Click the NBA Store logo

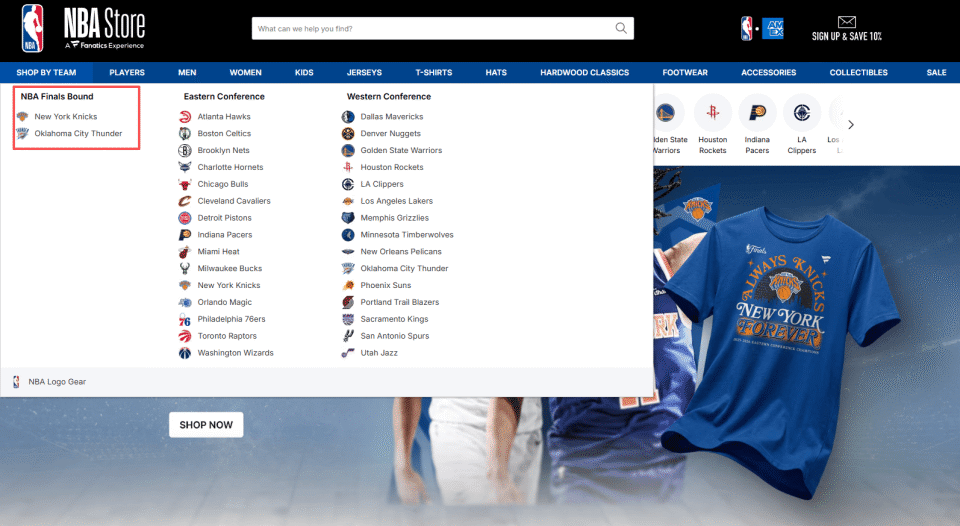pos(83,29)
